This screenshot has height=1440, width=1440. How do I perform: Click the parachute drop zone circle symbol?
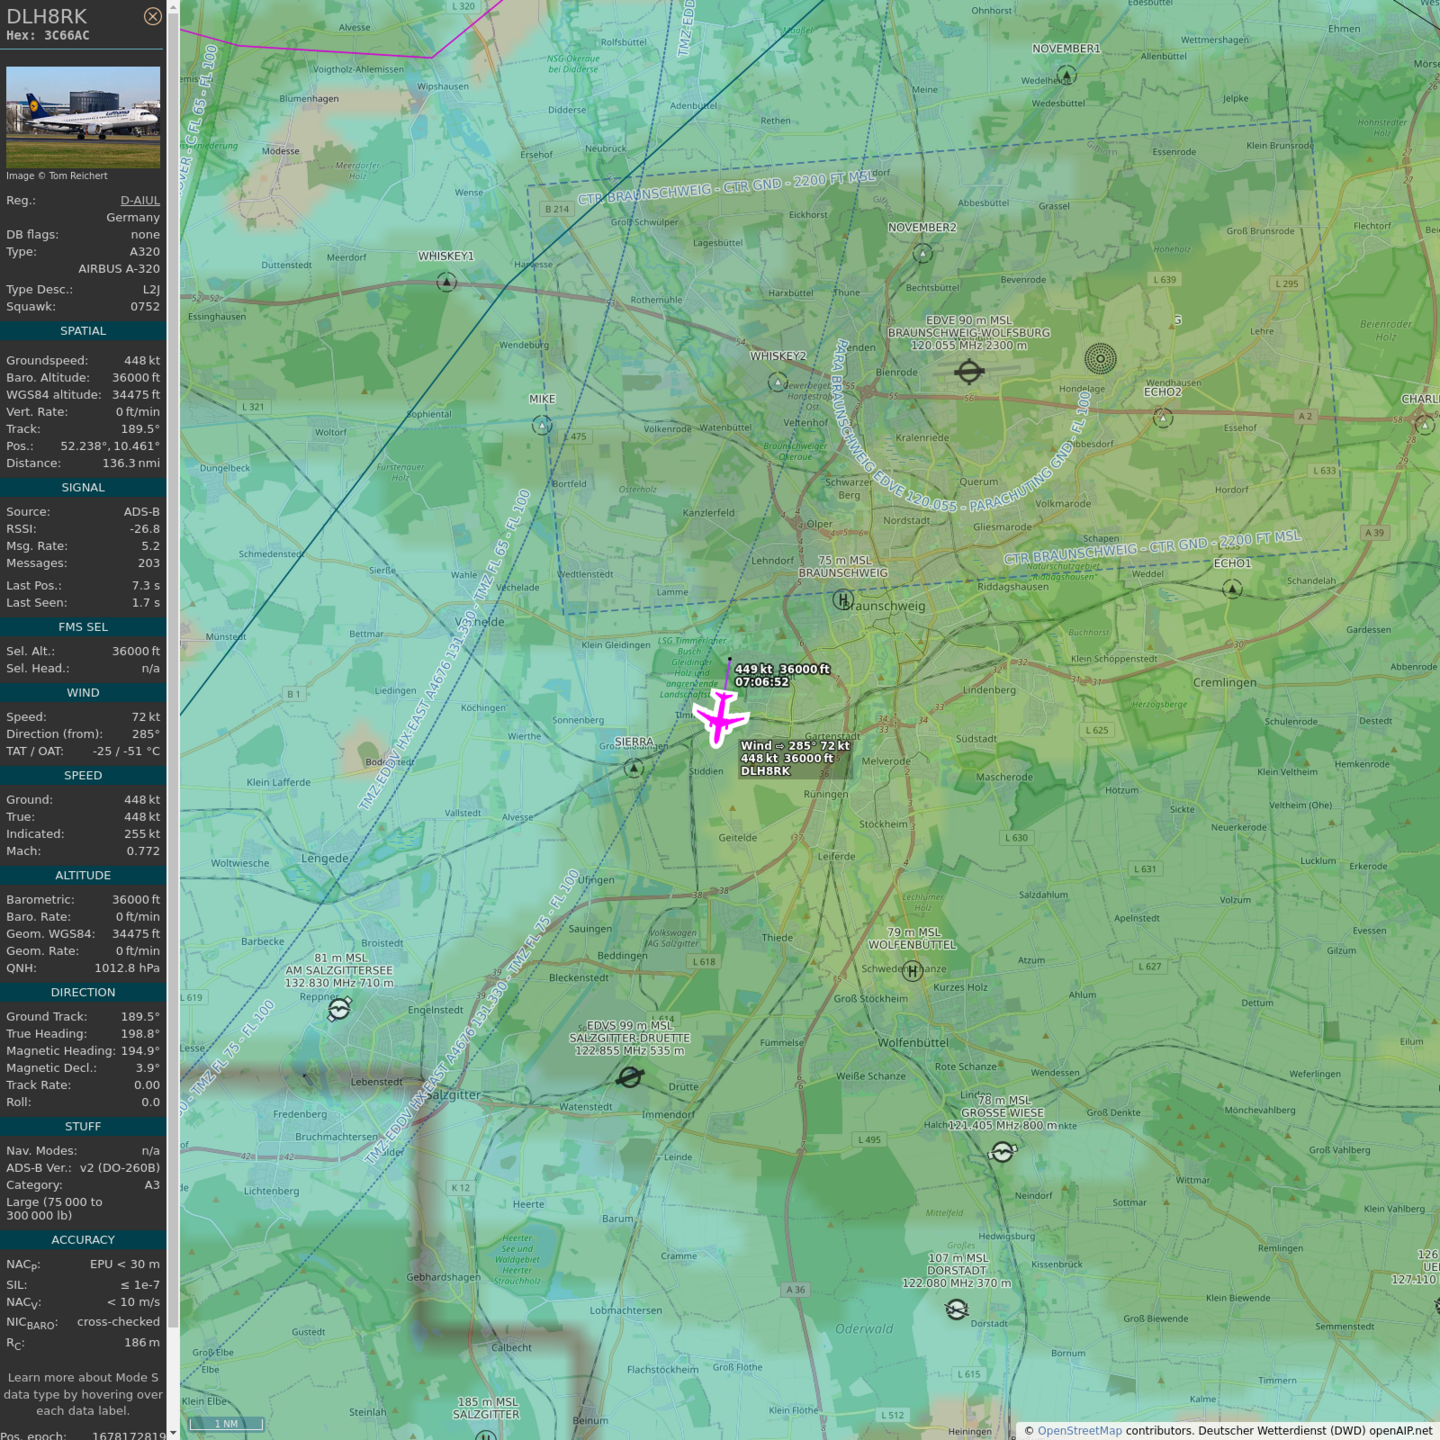[x=1100, y=358]
